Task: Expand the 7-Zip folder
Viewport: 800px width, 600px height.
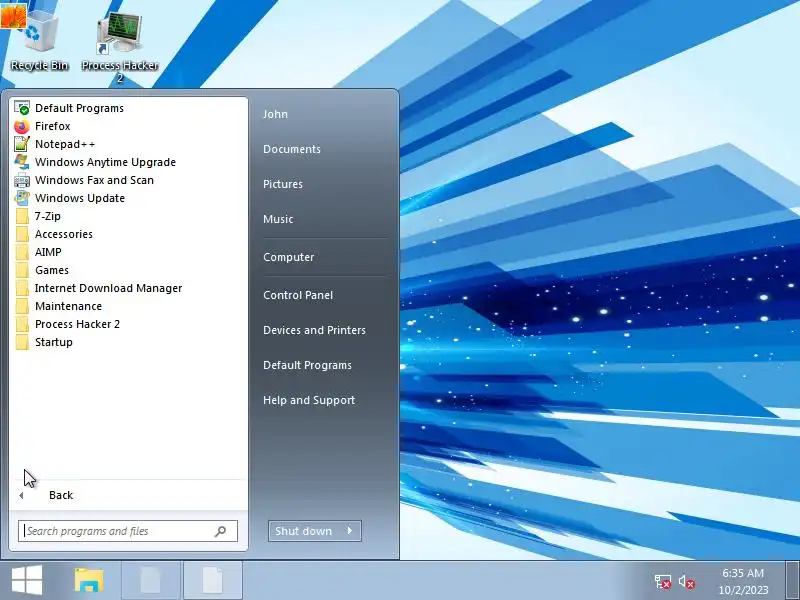Action: 128,216
